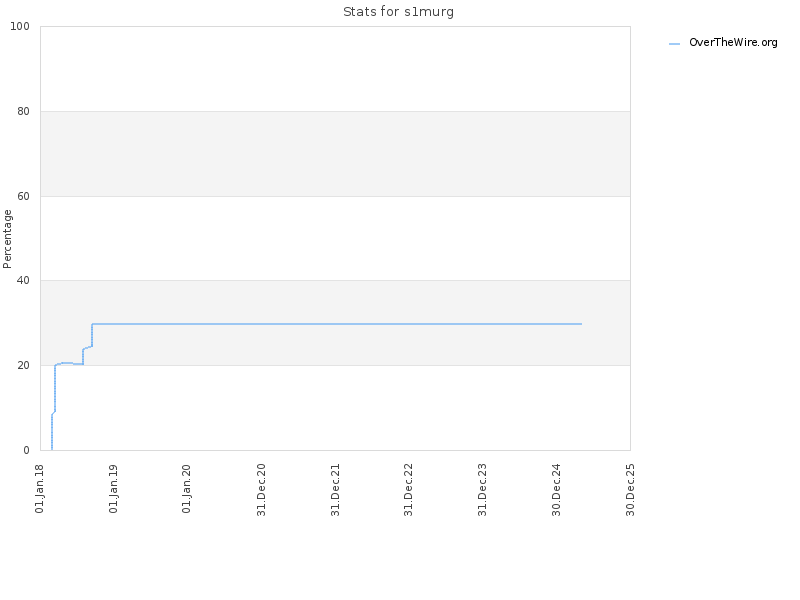
Task: Click the 01.Jan.19 x-axis label
Action: 113,489
